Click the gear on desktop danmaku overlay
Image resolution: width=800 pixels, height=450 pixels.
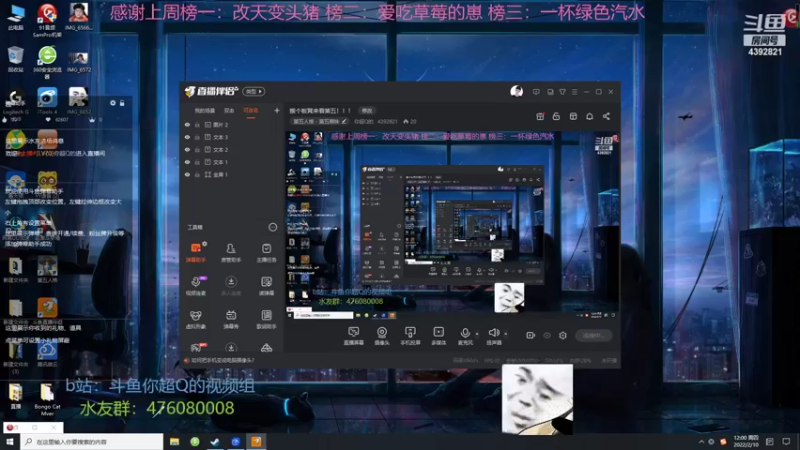[113, 103]
